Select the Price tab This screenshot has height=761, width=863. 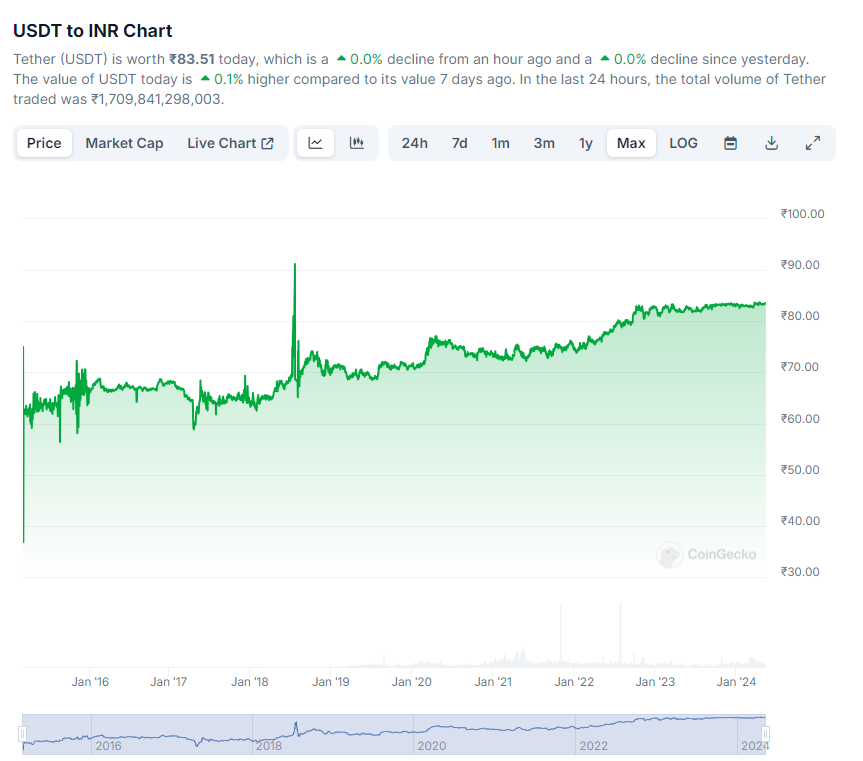[44, 143]
